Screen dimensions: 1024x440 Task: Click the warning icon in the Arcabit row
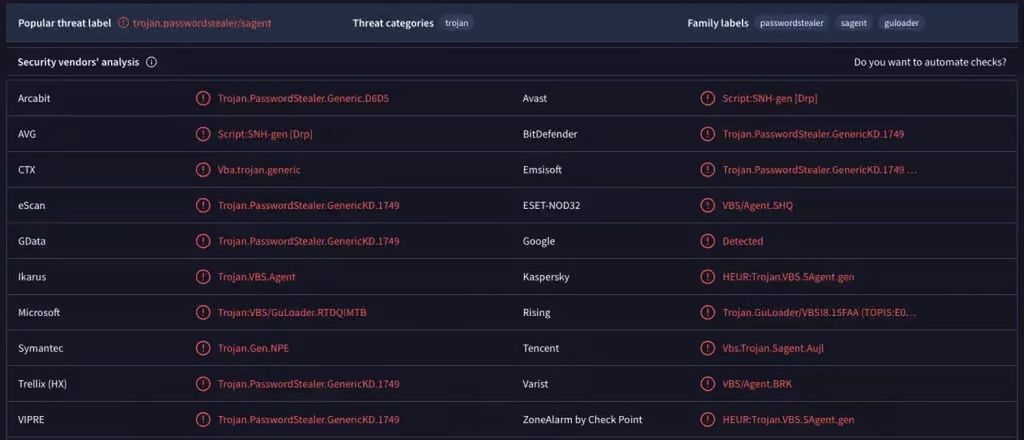[203, 98]
